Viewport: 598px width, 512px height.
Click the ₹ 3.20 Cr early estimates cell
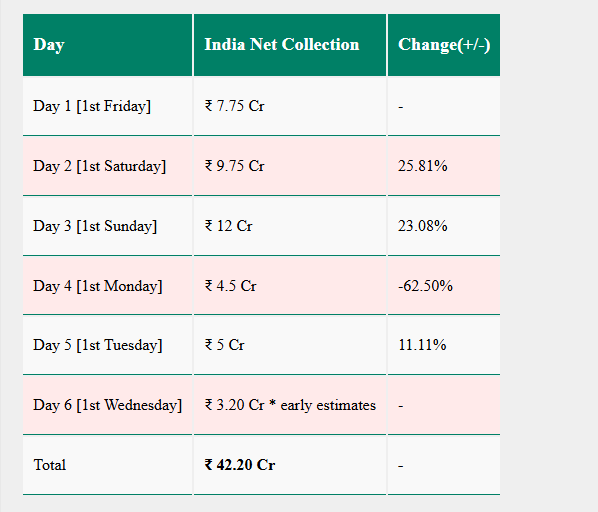pyautogui.click(x=290, y=405)
